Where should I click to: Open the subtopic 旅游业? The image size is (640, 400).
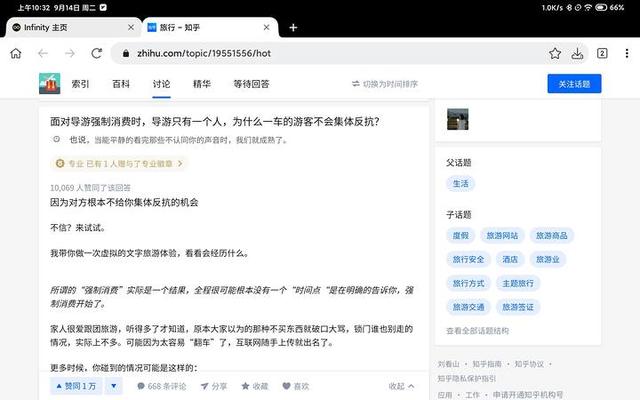(547, 259)
